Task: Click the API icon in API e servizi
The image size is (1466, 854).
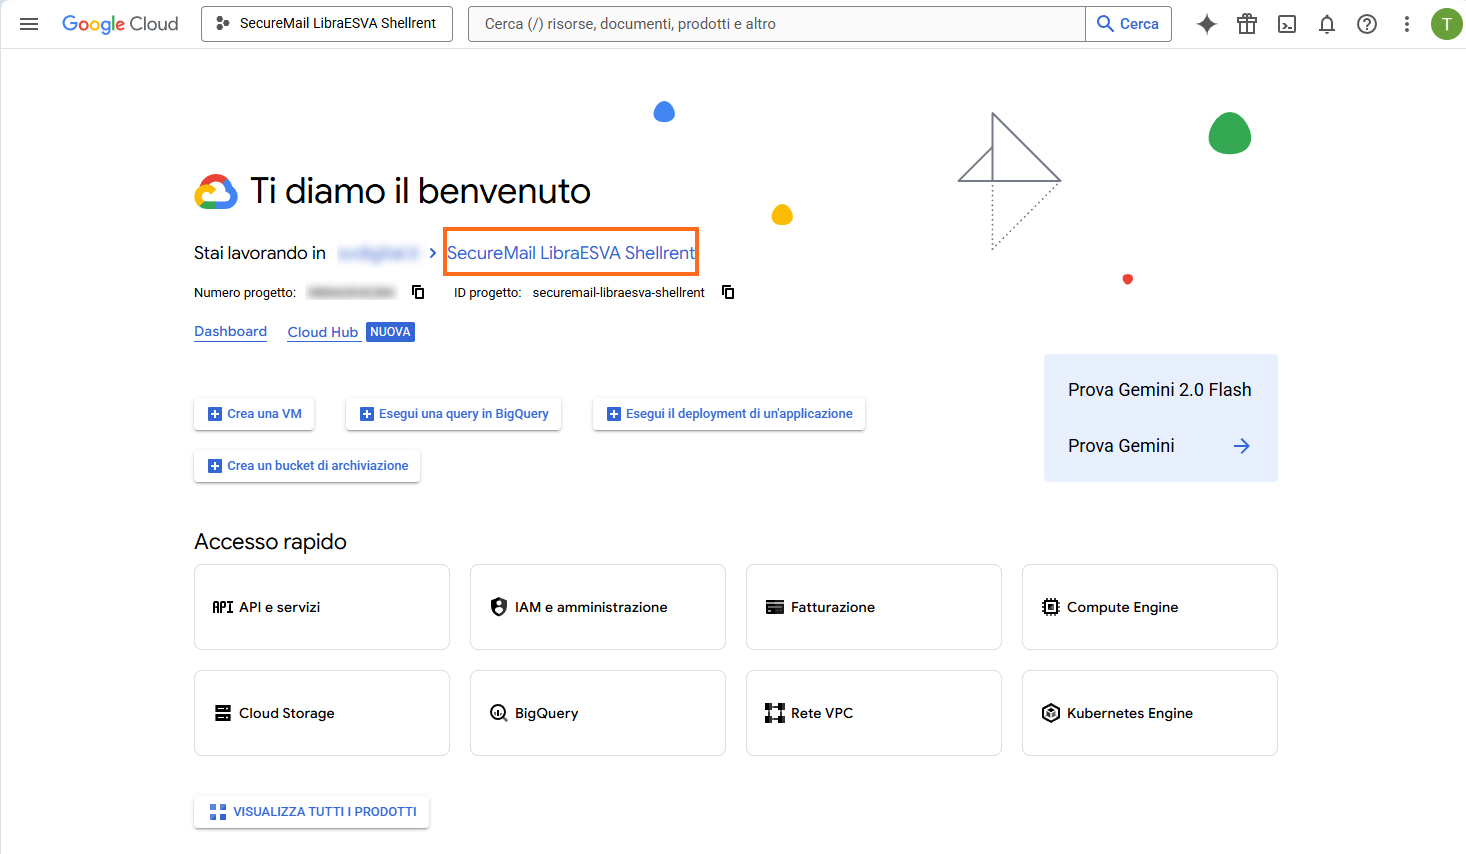Action: coord(223,607)
